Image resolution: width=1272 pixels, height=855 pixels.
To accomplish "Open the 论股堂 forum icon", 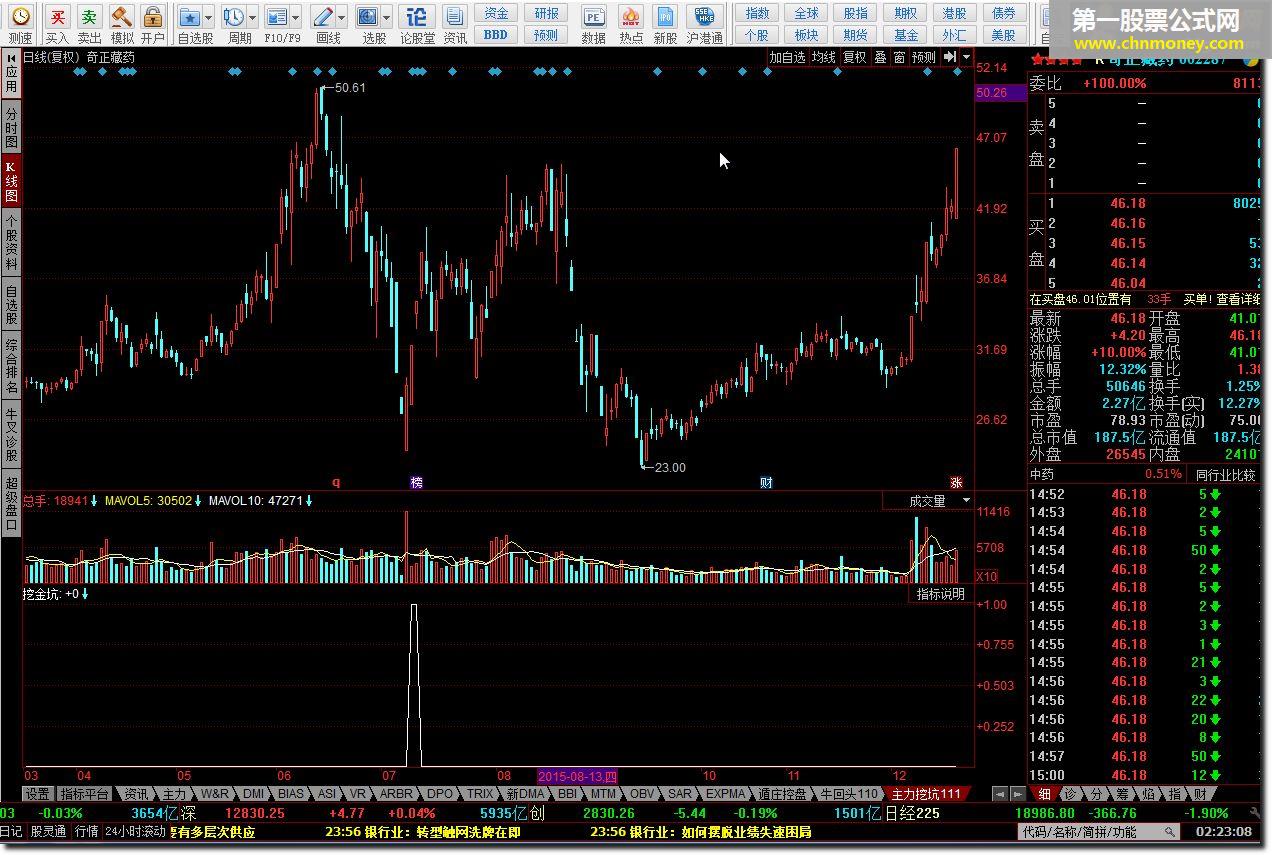I will (x=418, y=17).
